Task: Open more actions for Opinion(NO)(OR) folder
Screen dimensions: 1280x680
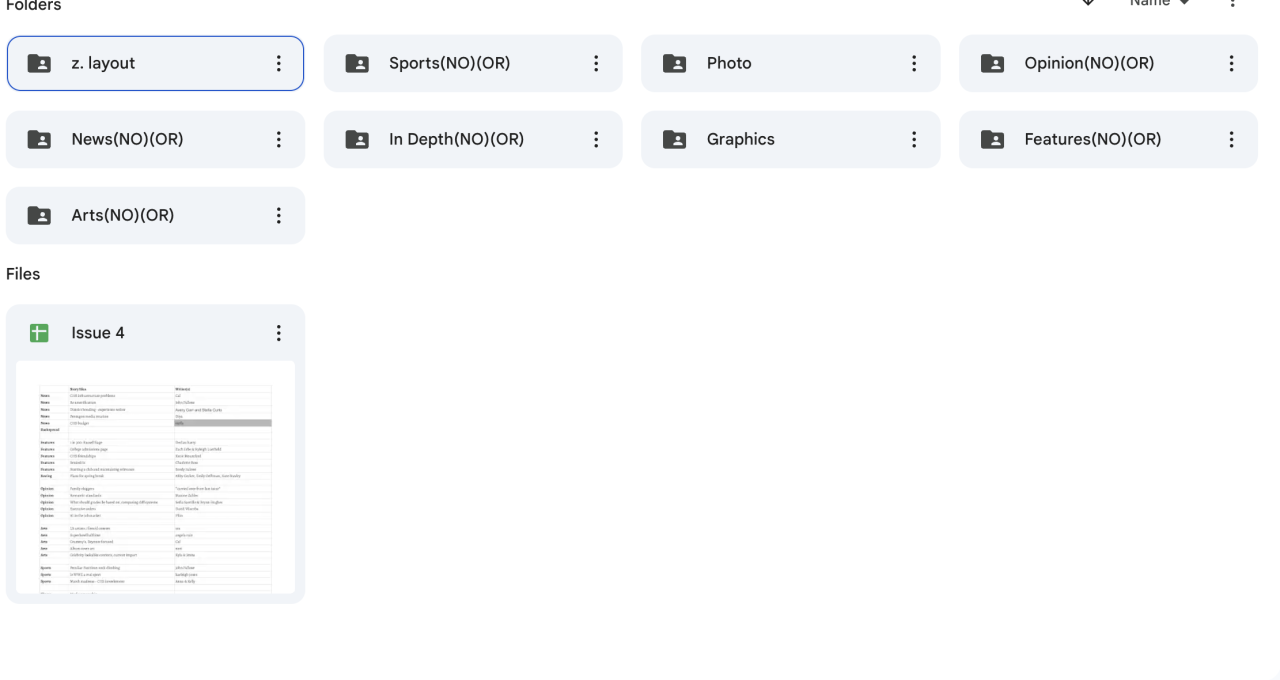Action: coord(1232,64)
